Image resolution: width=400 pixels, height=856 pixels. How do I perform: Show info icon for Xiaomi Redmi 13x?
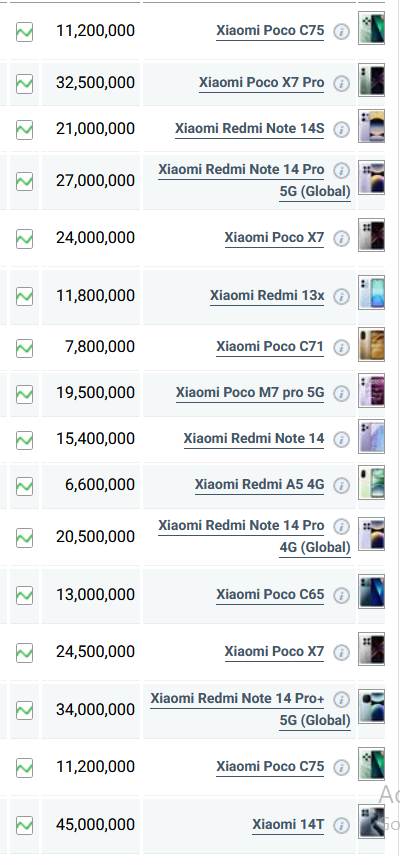tap(342, 296)
